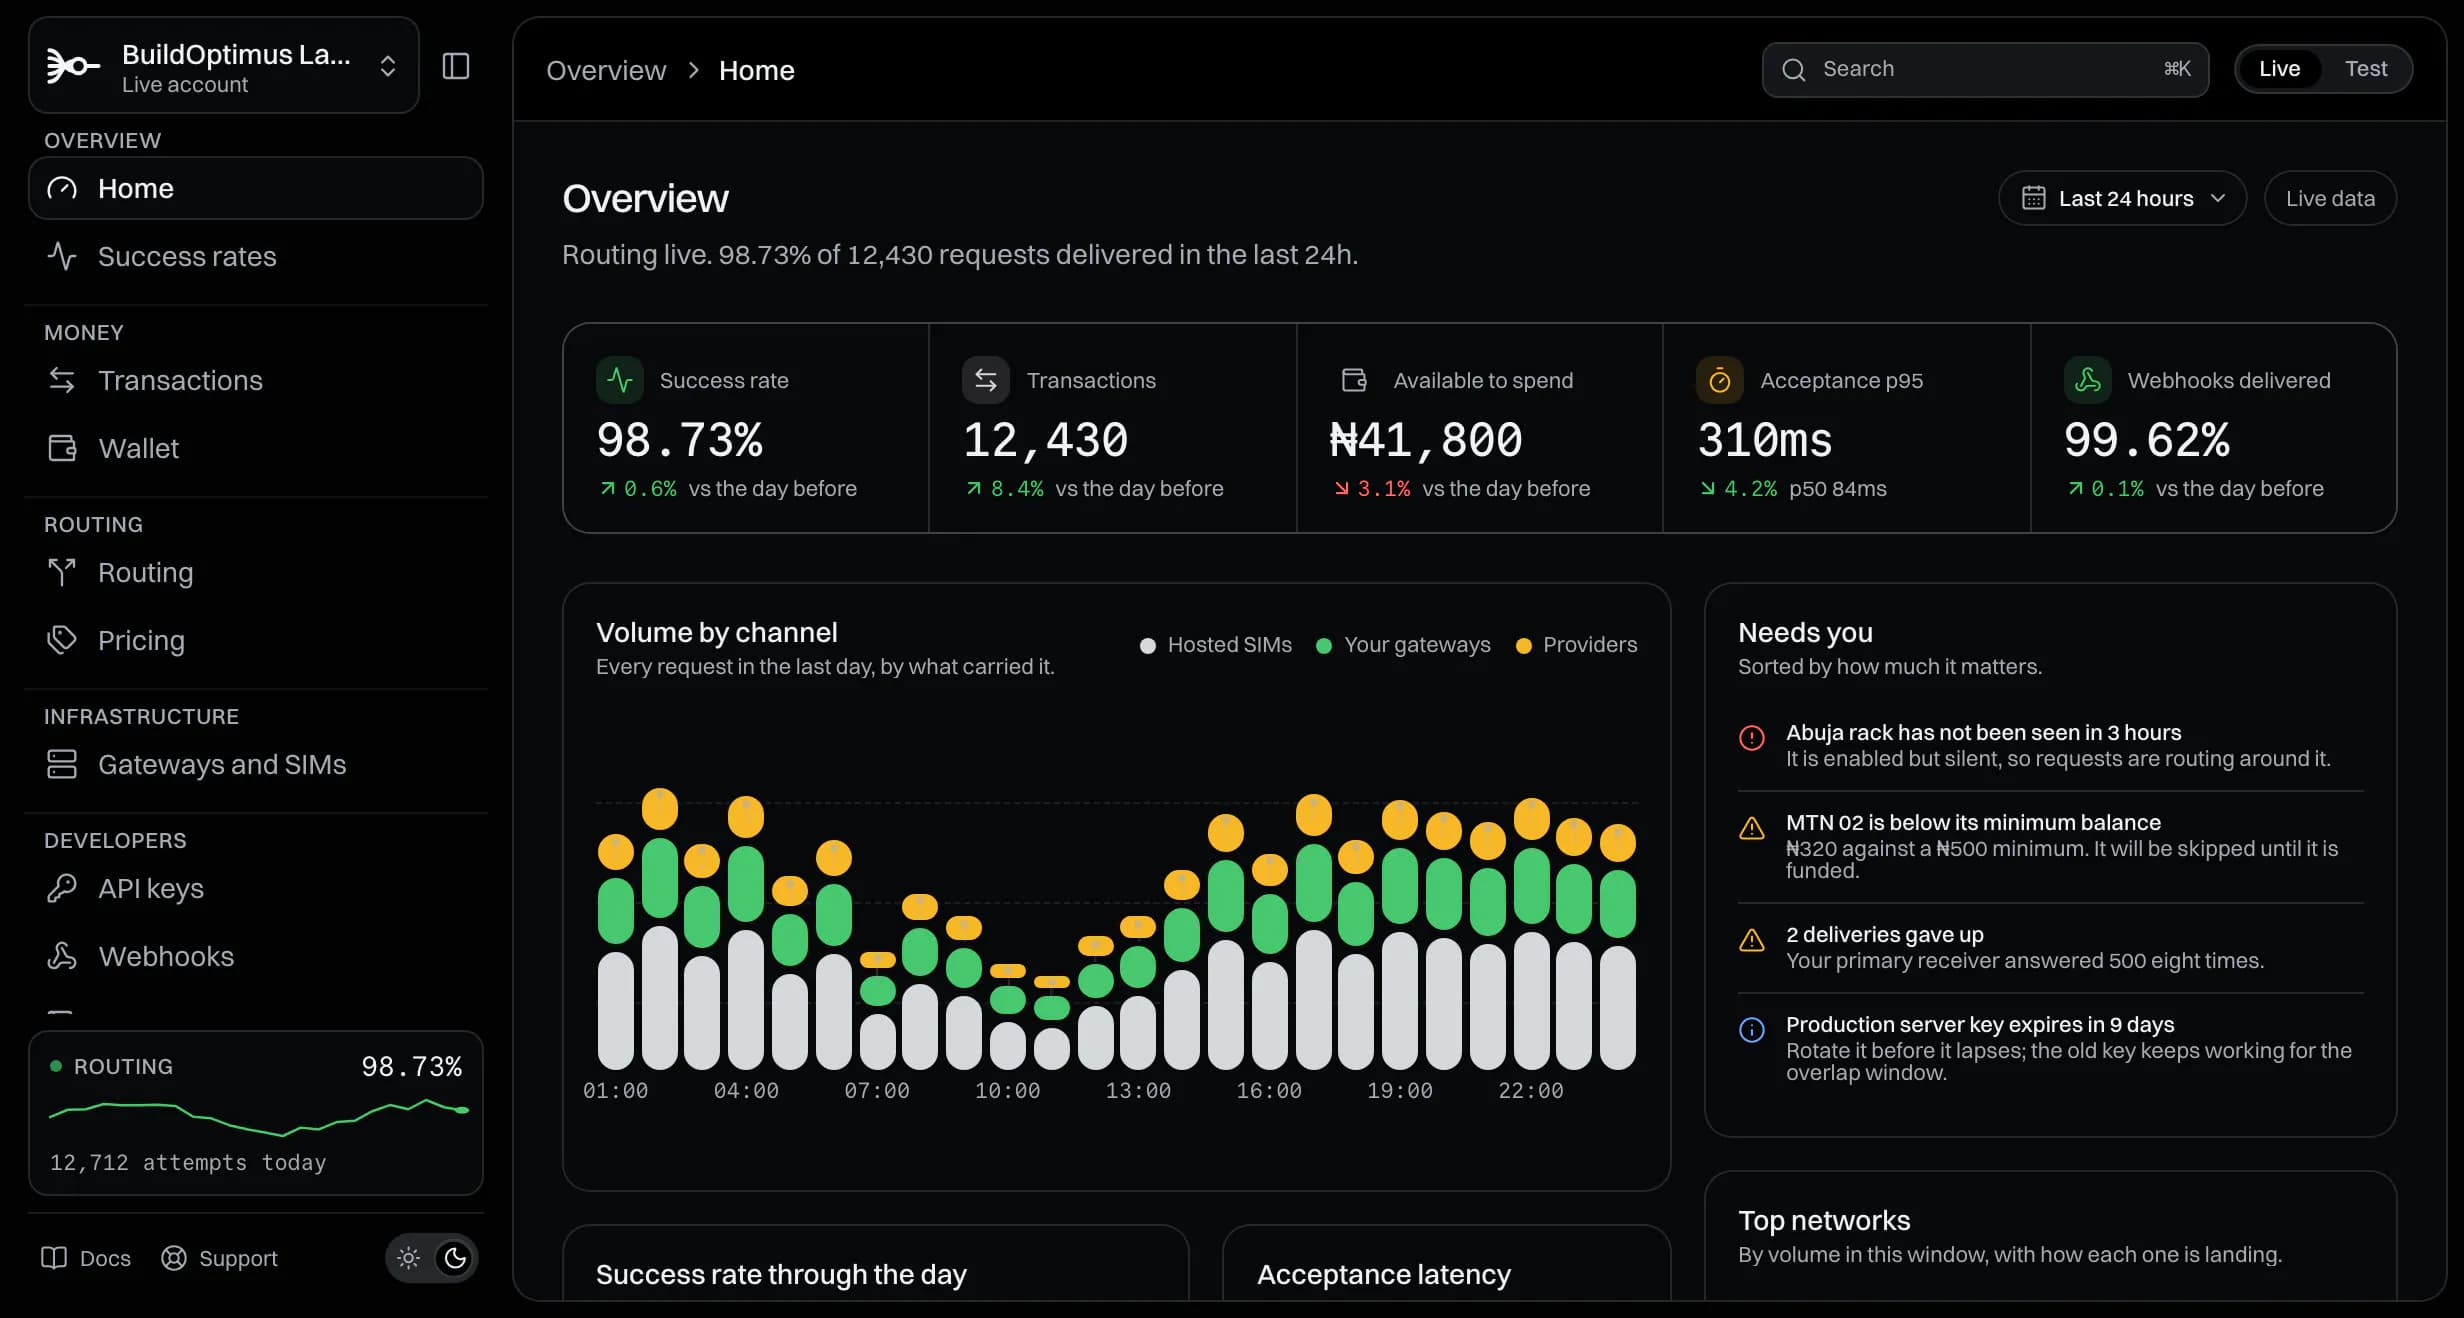Switch to Test mode

click(x=2366, y=69)
